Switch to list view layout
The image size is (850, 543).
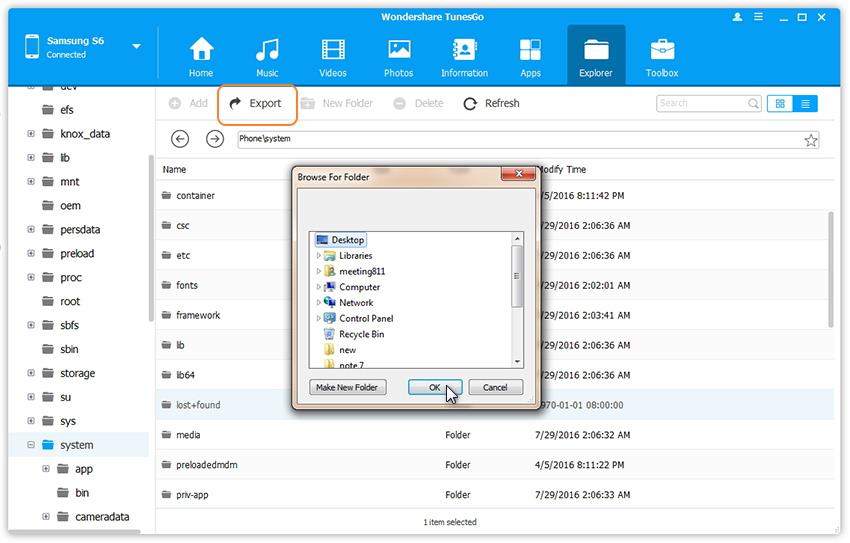805,103
